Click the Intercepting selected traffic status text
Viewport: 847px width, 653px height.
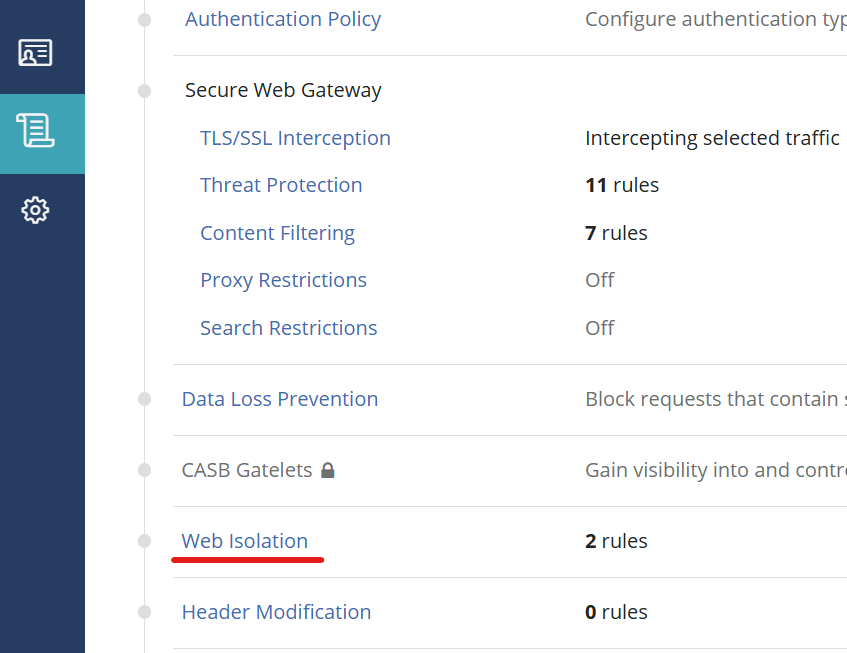click(x=712, y=138)
